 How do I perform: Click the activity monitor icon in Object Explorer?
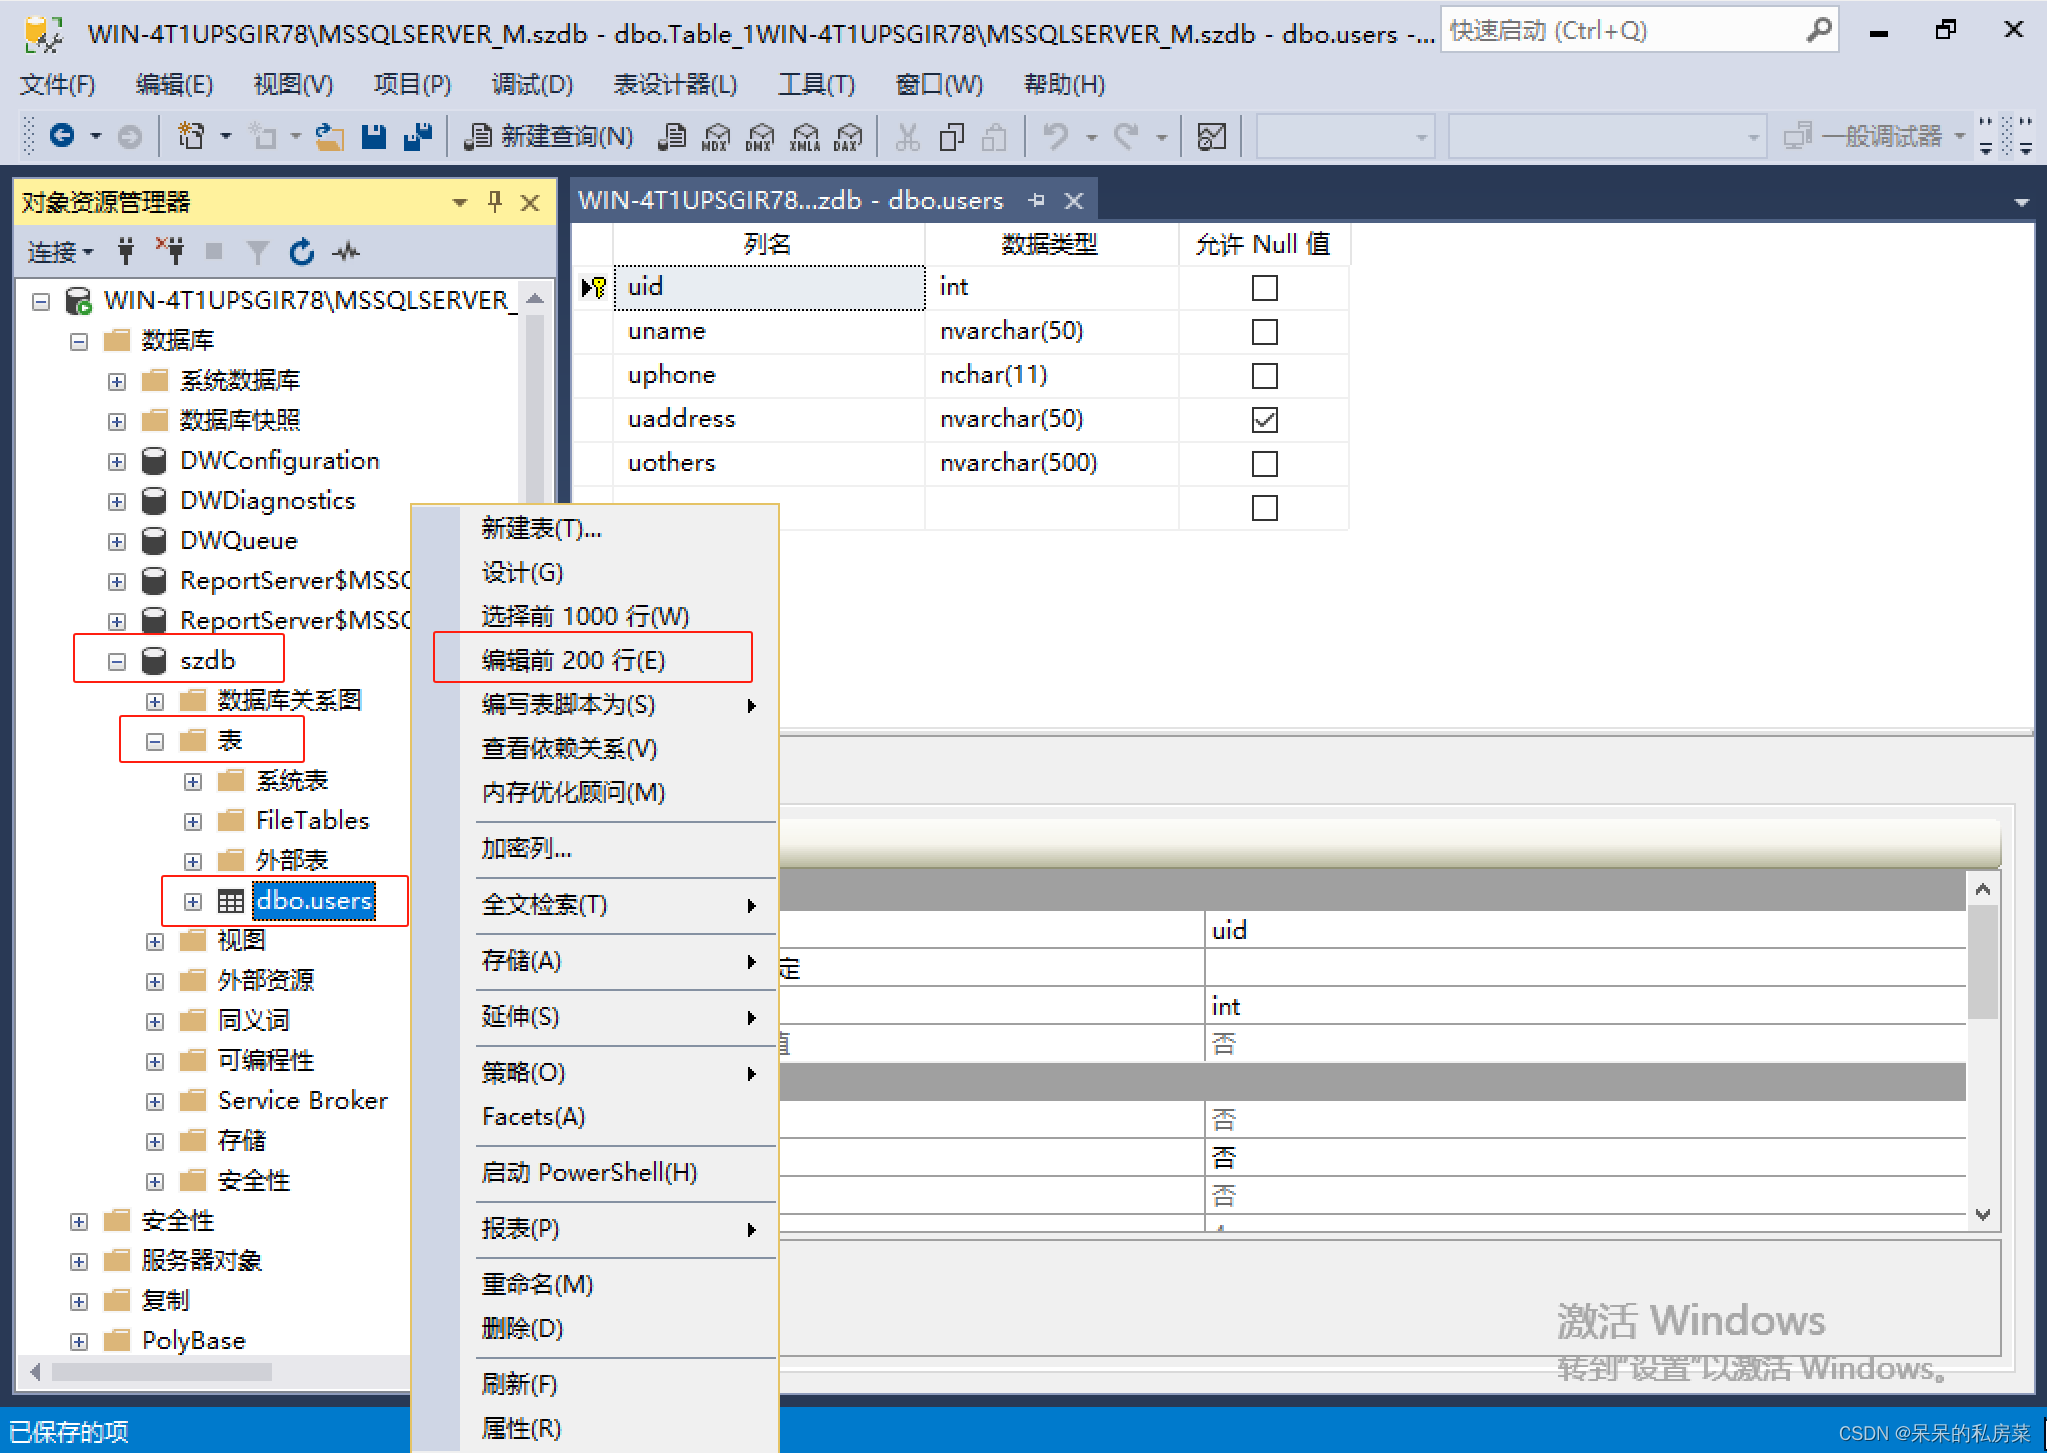(x=346, y=251)
